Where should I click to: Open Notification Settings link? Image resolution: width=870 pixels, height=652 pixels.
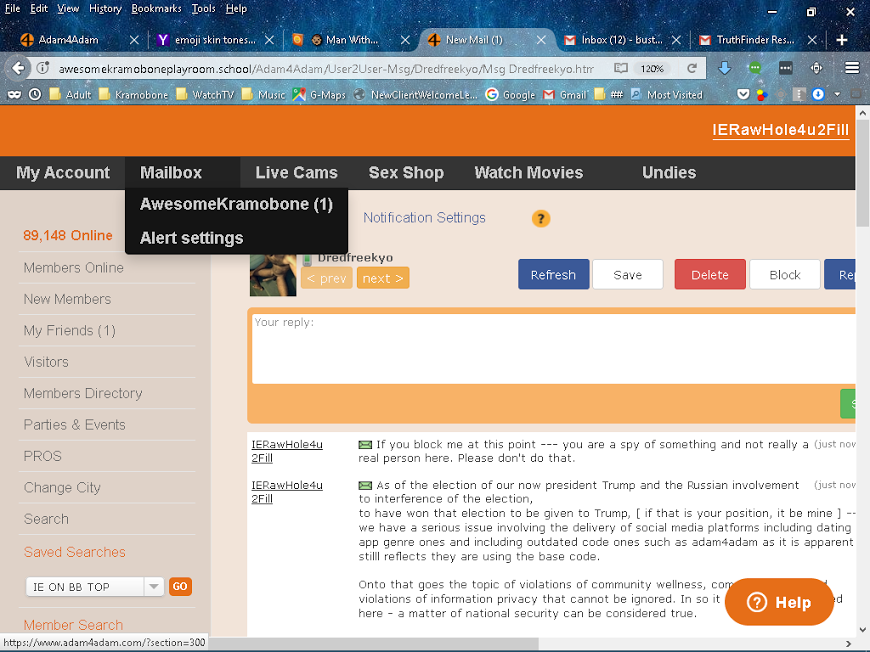pos(424,218)
